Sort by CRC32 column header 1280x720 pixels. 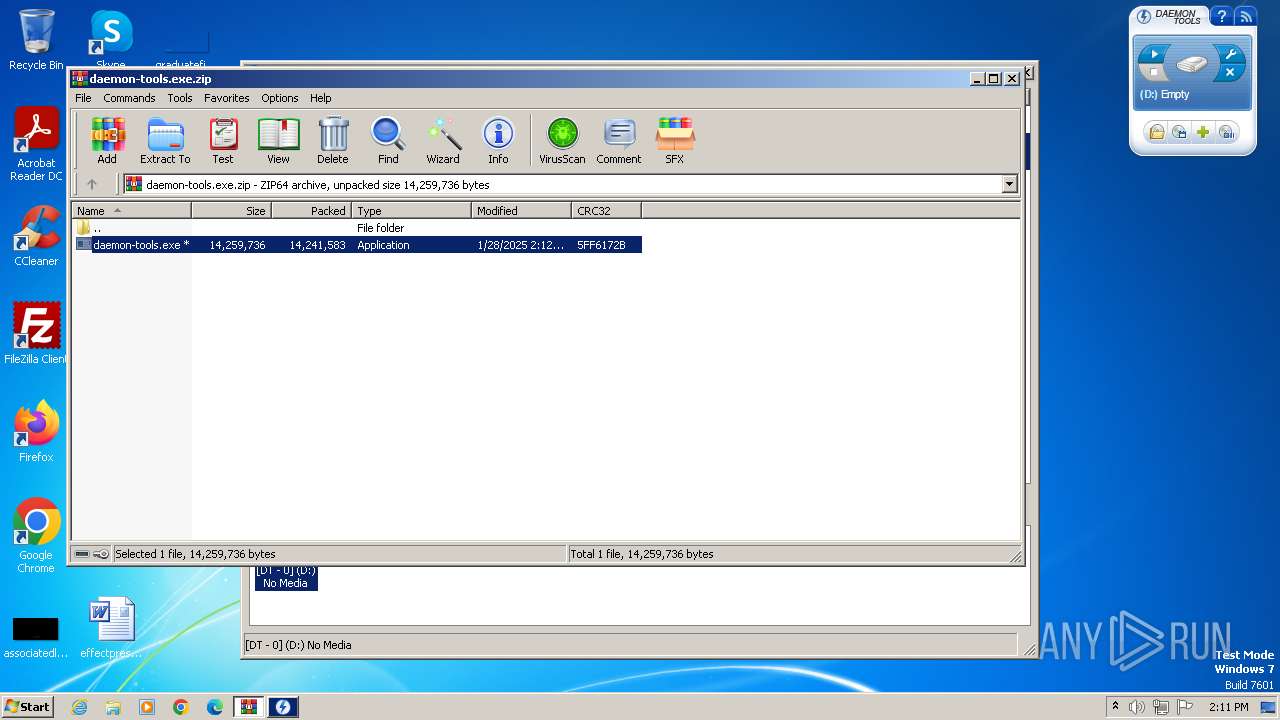606,210
